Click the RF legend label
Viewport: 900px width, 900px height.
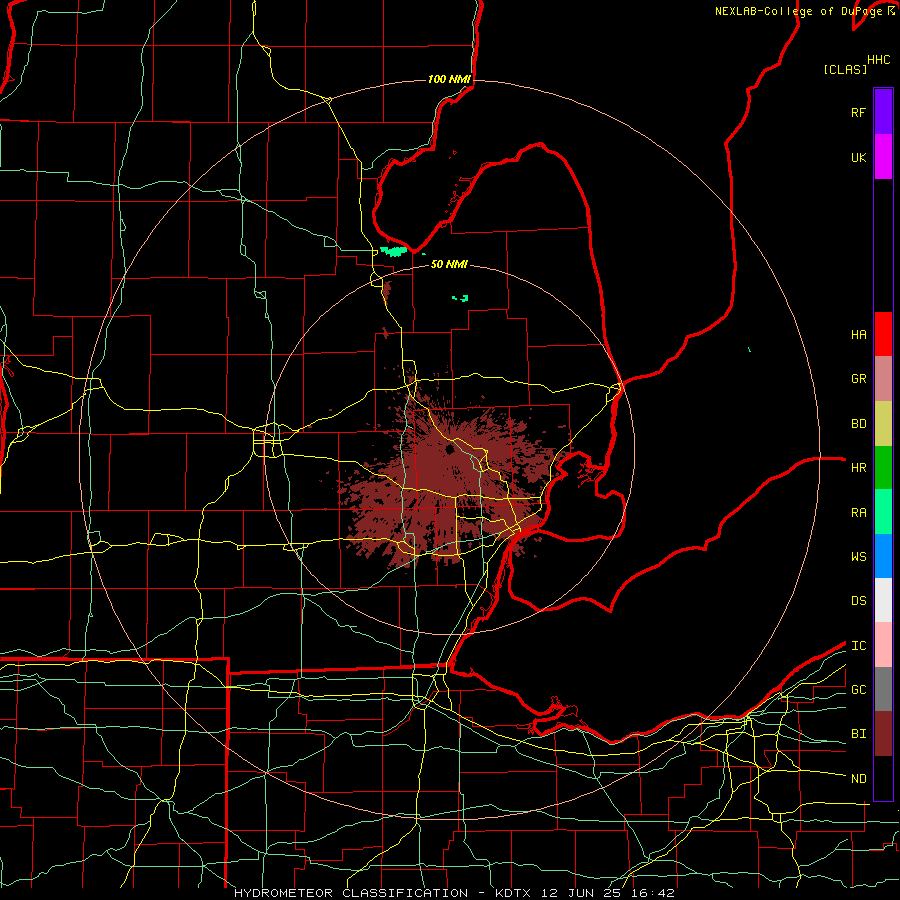858,112
